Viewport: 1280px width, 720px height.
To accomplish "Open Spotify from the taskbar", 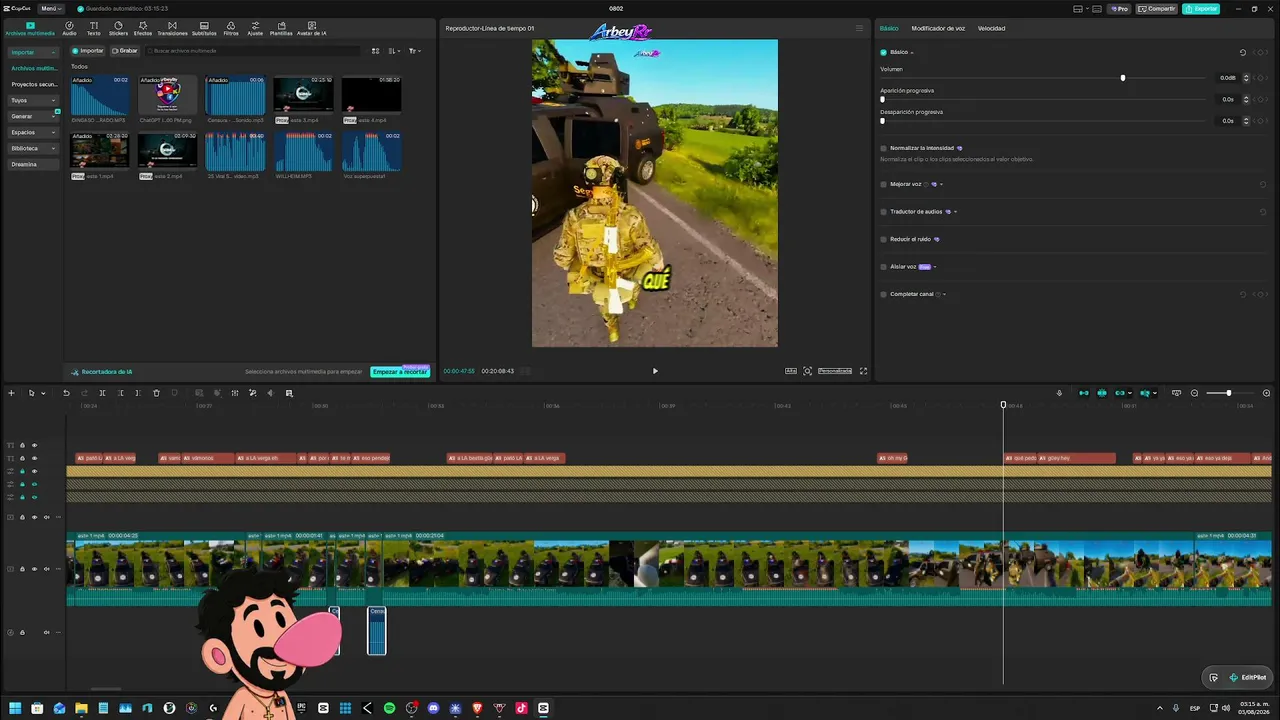I will [389, 708].
